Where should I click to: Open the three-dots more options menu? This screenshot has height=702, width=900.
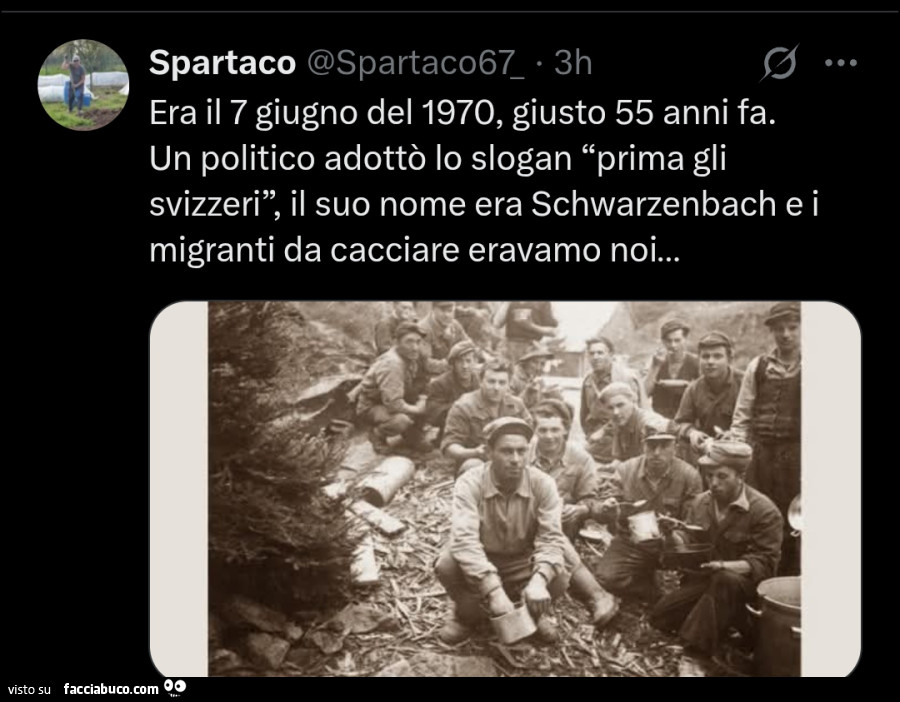841,63
